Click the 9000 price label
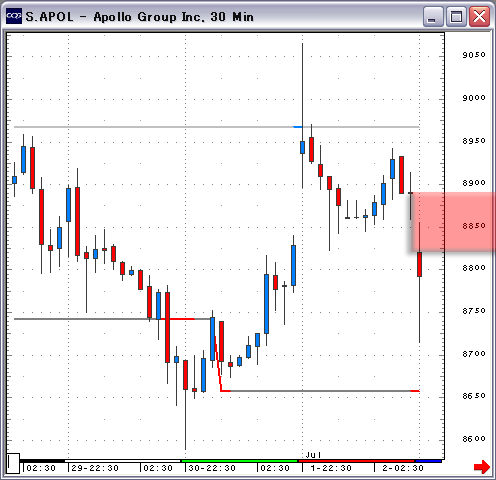496x480 pixels. point(474,98)
